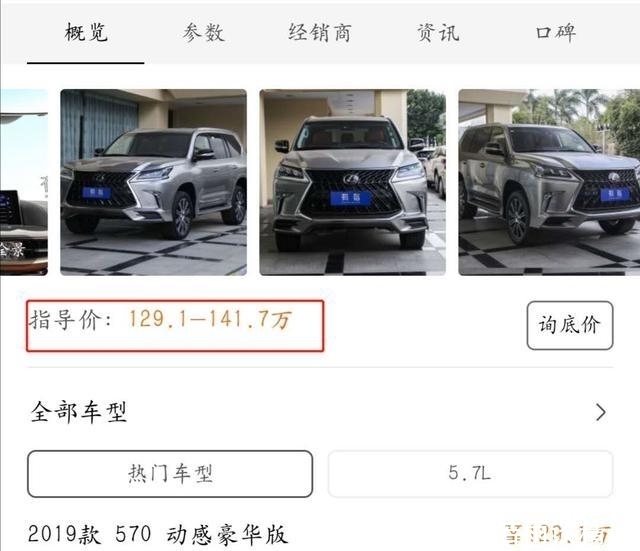
Task: Tap the blue plate on the front-view photo
Action: 351,198
